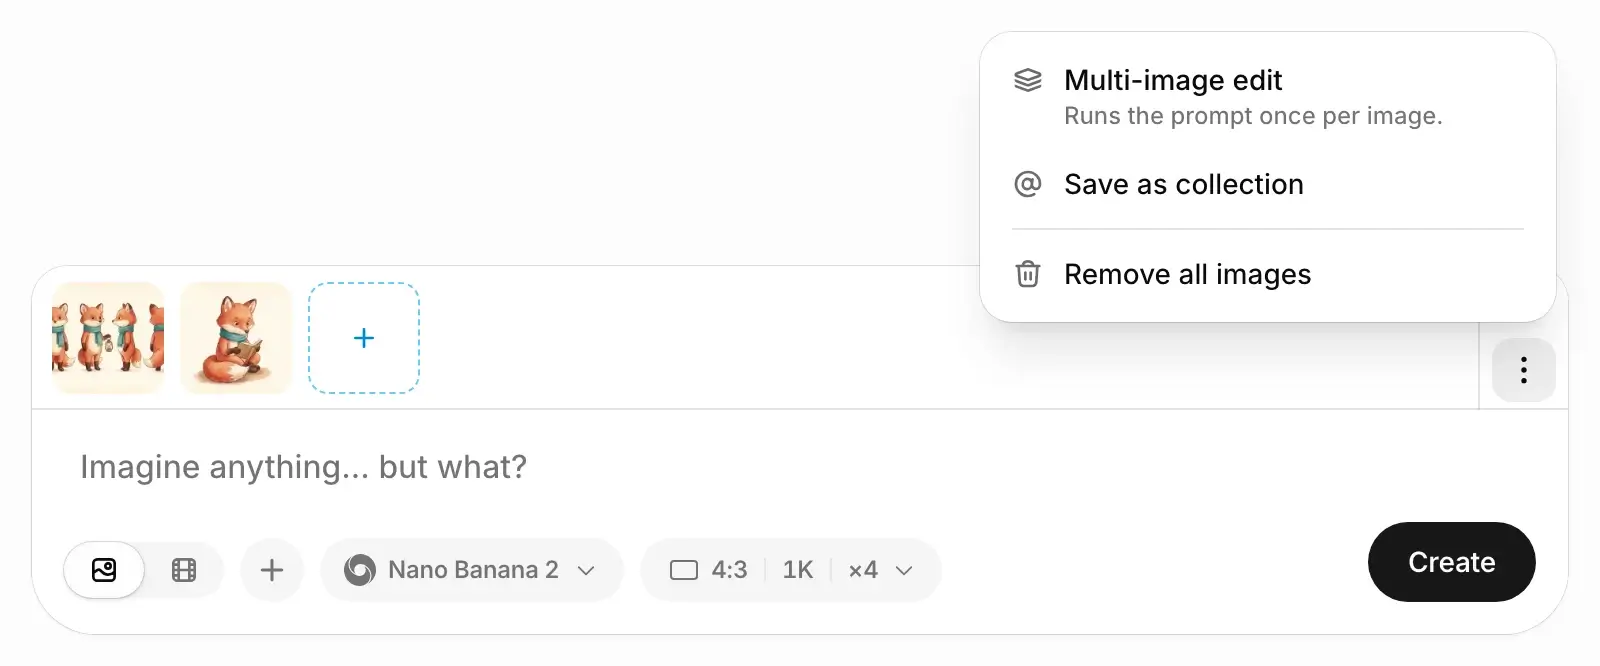Click the @ icon beside Save as collection
1600x666 pixels.
(1028, 184)
